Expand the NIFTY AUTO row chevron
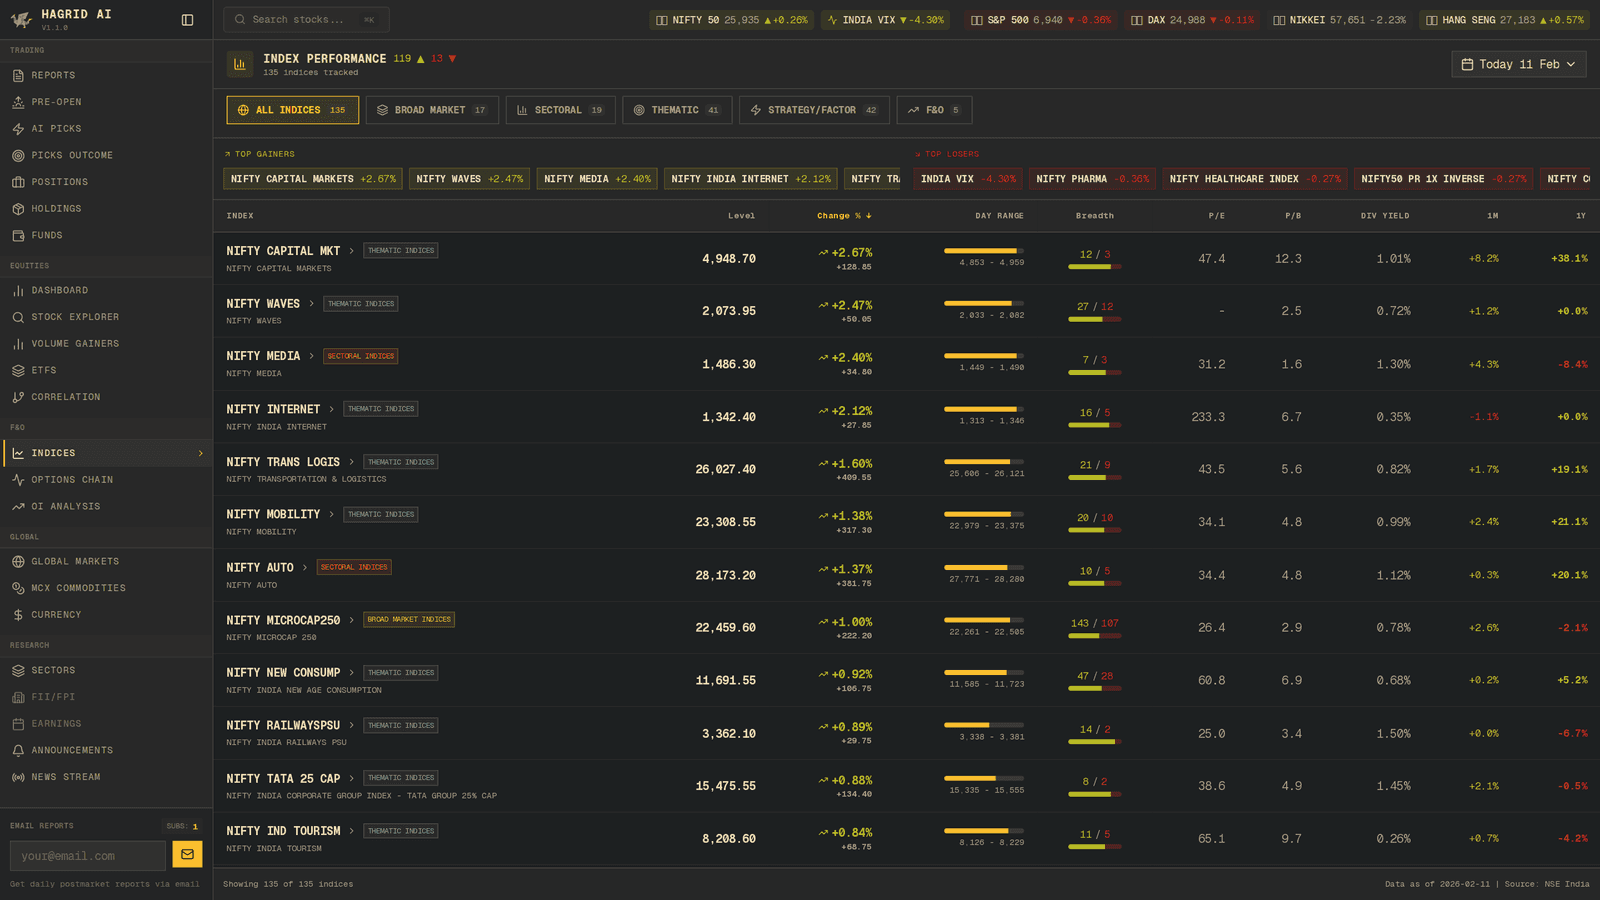 [305, 567]
